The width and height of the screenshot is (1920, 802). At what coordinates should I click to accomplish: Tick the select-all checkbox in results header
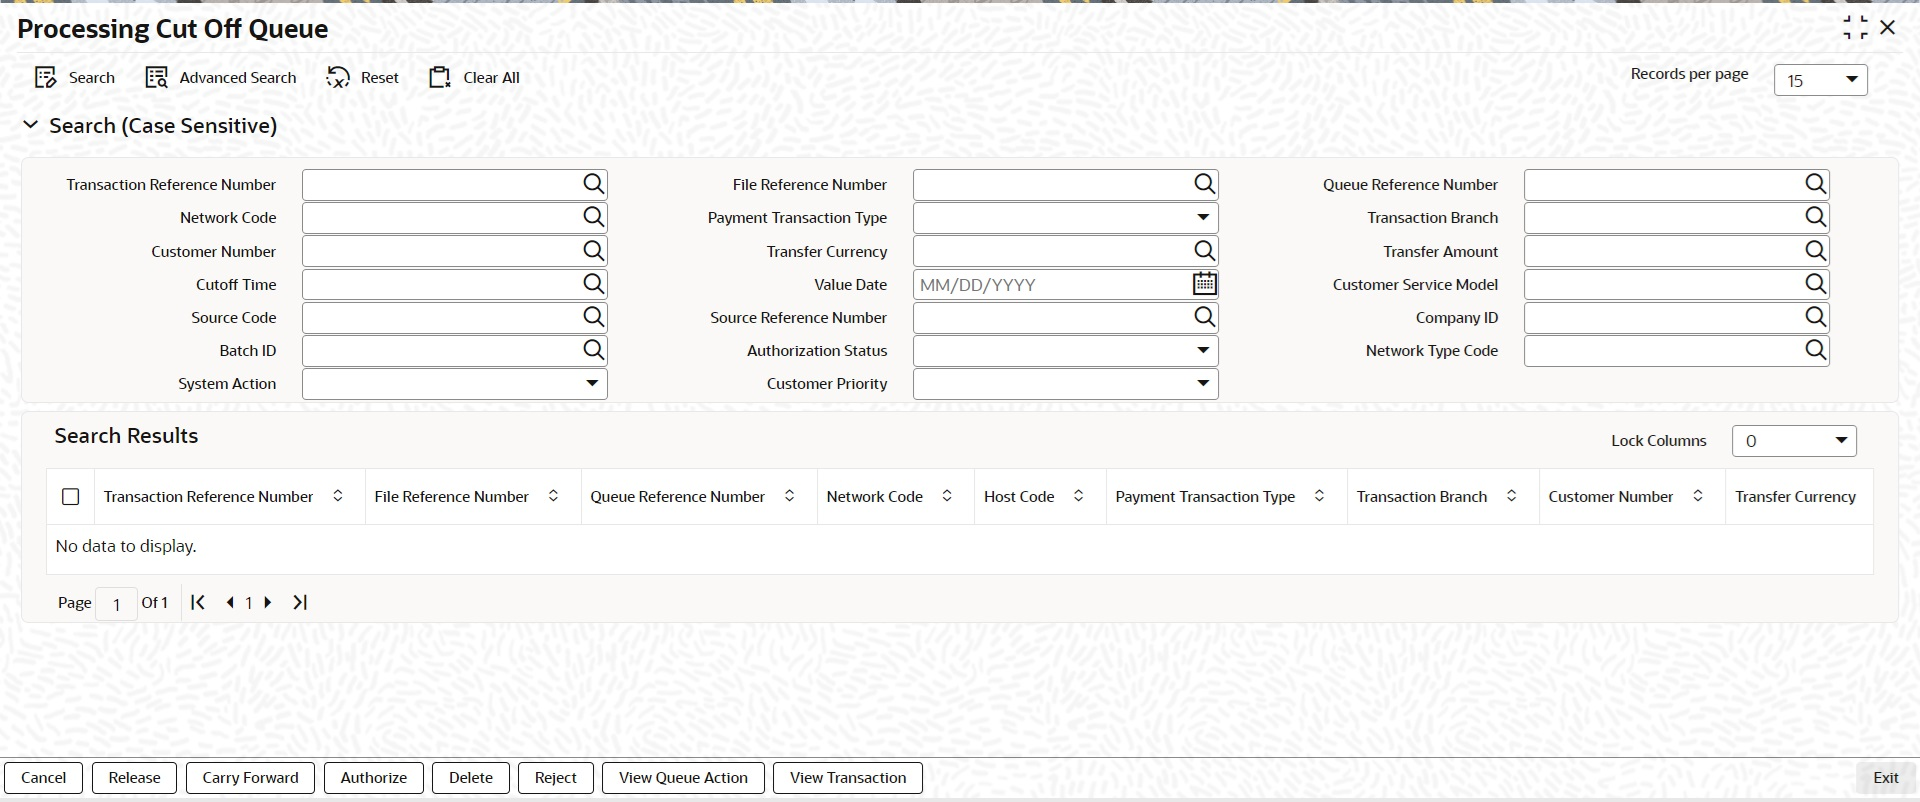point(70,497)
